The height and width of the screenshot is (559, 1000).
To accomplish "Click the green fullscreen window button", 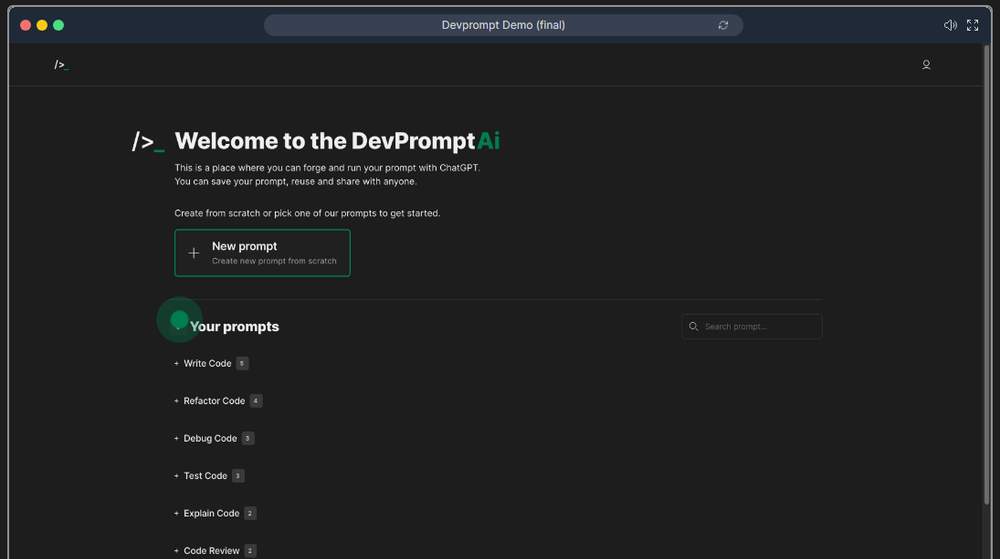I will (59, 25).
